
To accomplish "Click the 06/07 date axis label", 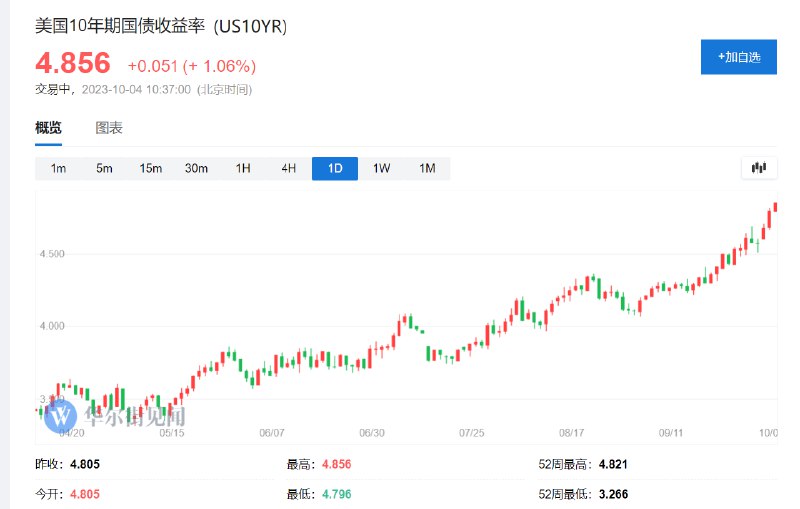I will pyautogui.click(x=271, y=433).
